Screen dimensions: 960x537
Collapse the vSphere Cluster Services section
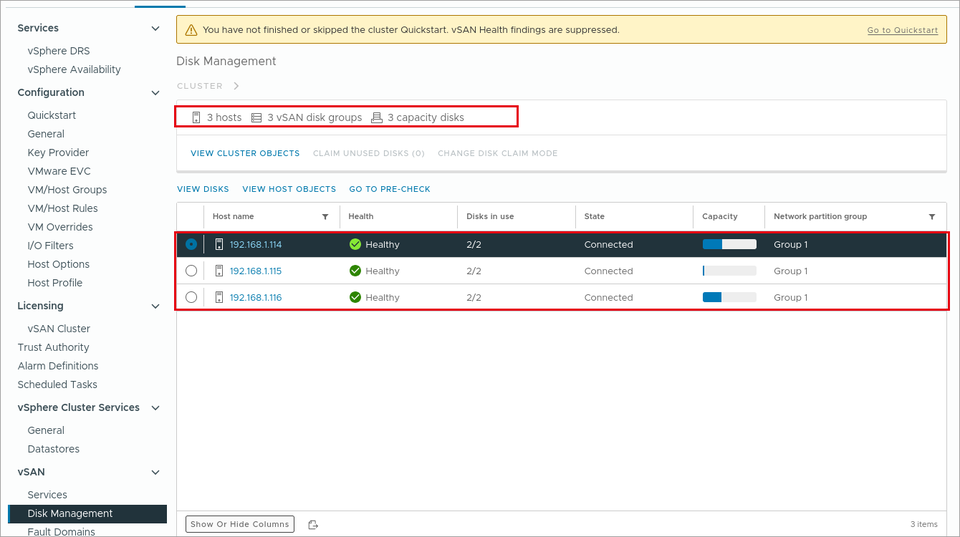pyautogui.click(x=156, y=408)
